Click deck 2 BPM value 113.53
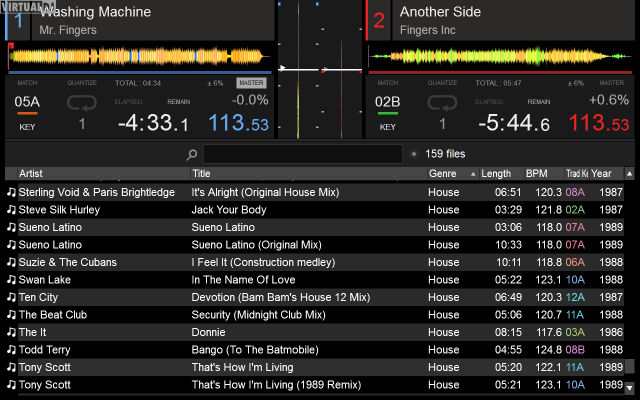Image resolution: width=640 pixels, height=400 pixels. [599, 123]
